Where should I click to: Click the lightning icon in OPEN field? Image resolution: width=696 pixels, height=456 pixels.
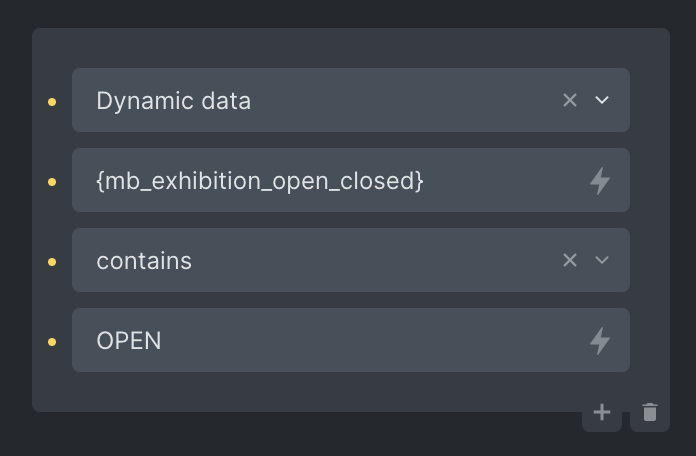pyautogui.click(x=600, y=341)
